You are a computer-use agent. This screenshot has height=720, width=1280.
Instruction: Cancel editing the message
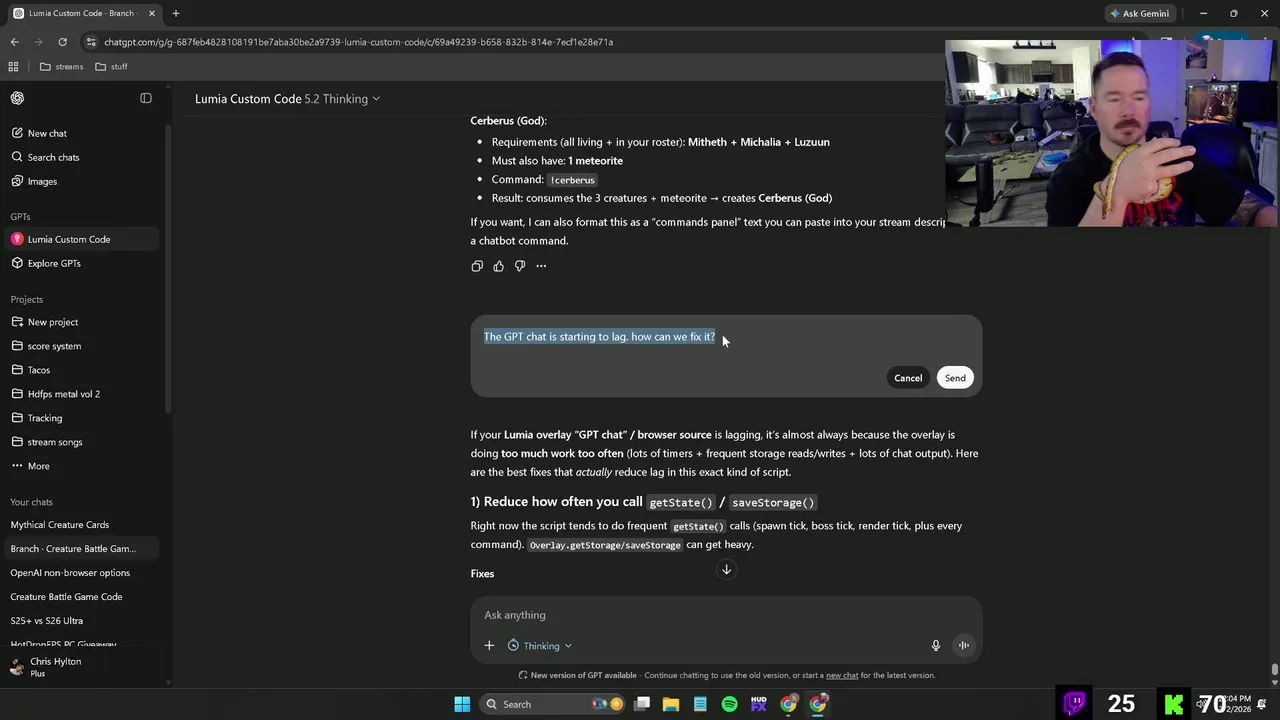click(908, 378)
